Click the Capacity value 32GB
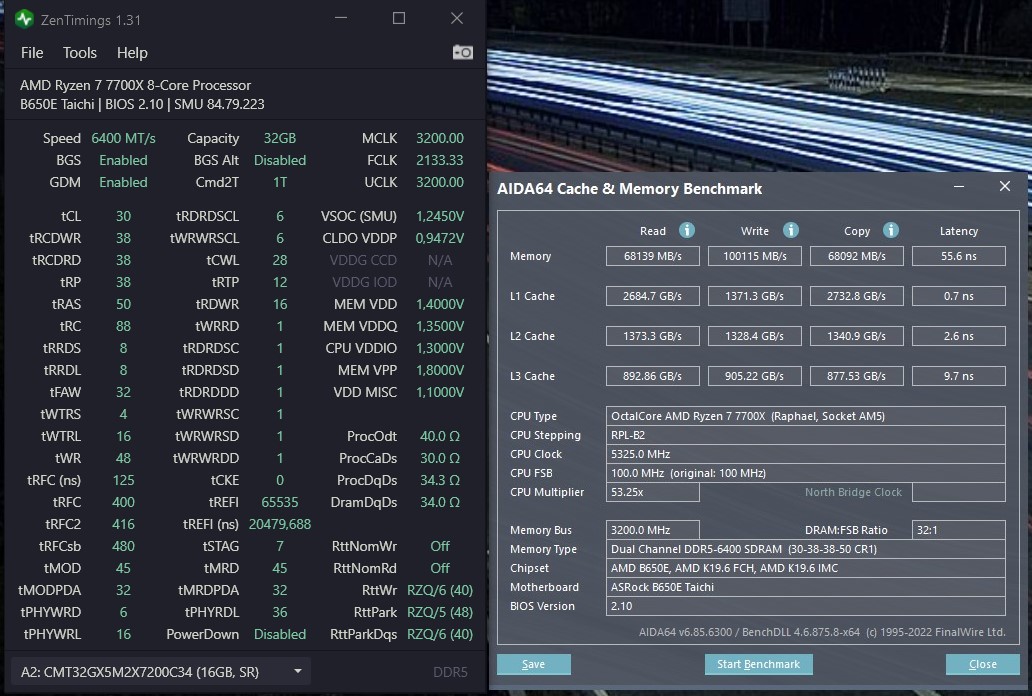Screen dimensions: 1032x696 click(280, 138)
